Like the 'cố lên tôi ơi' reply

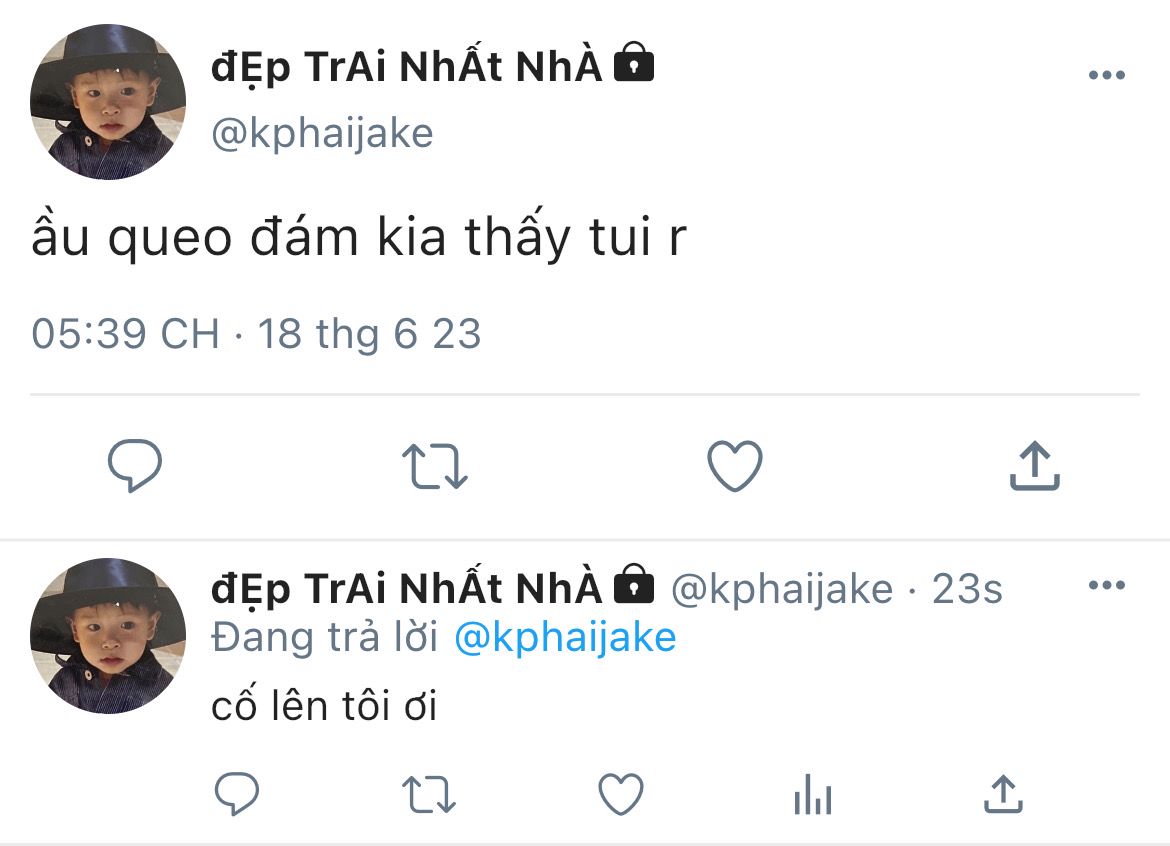[x=621, y=794]
